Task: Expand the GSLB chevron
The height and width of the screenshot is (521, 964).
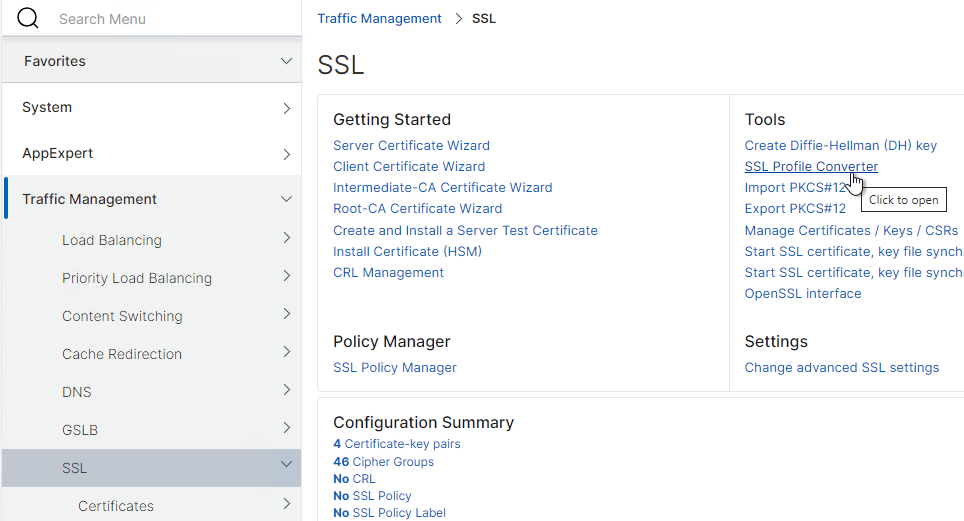Action: coord(286,428)
